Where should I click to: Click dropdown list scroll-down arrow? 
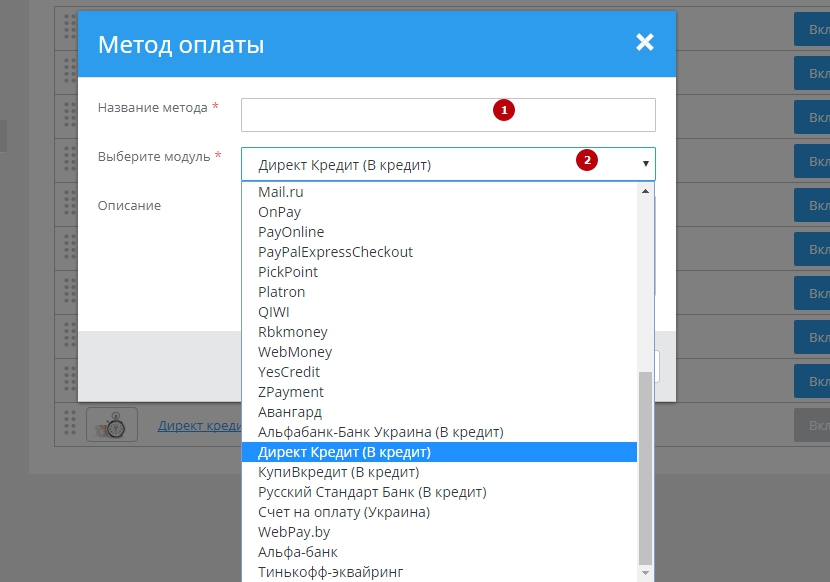pyautogui.click(x=645, y=573)
